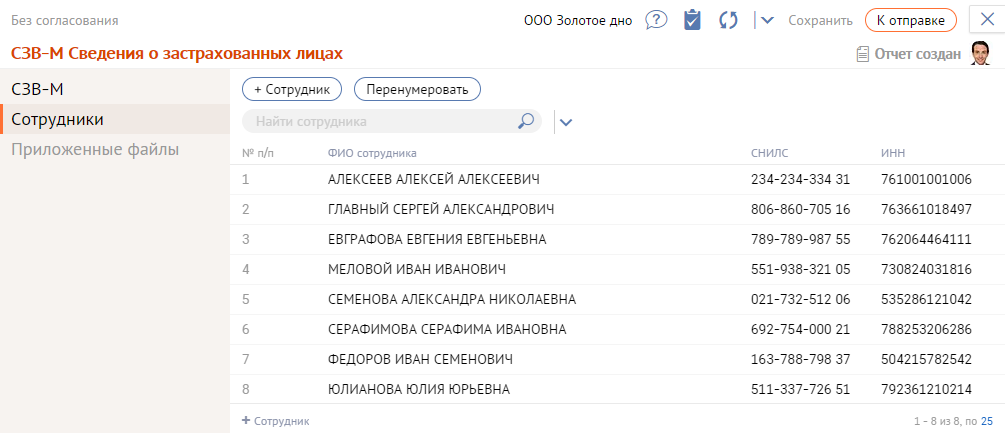Screen dimensions: 1005x433
Task: Open employee ФЕДОРОВ ИВАН СЕМЕНОВИЧ
Action: pyautogui.click(x=420, y=359)
